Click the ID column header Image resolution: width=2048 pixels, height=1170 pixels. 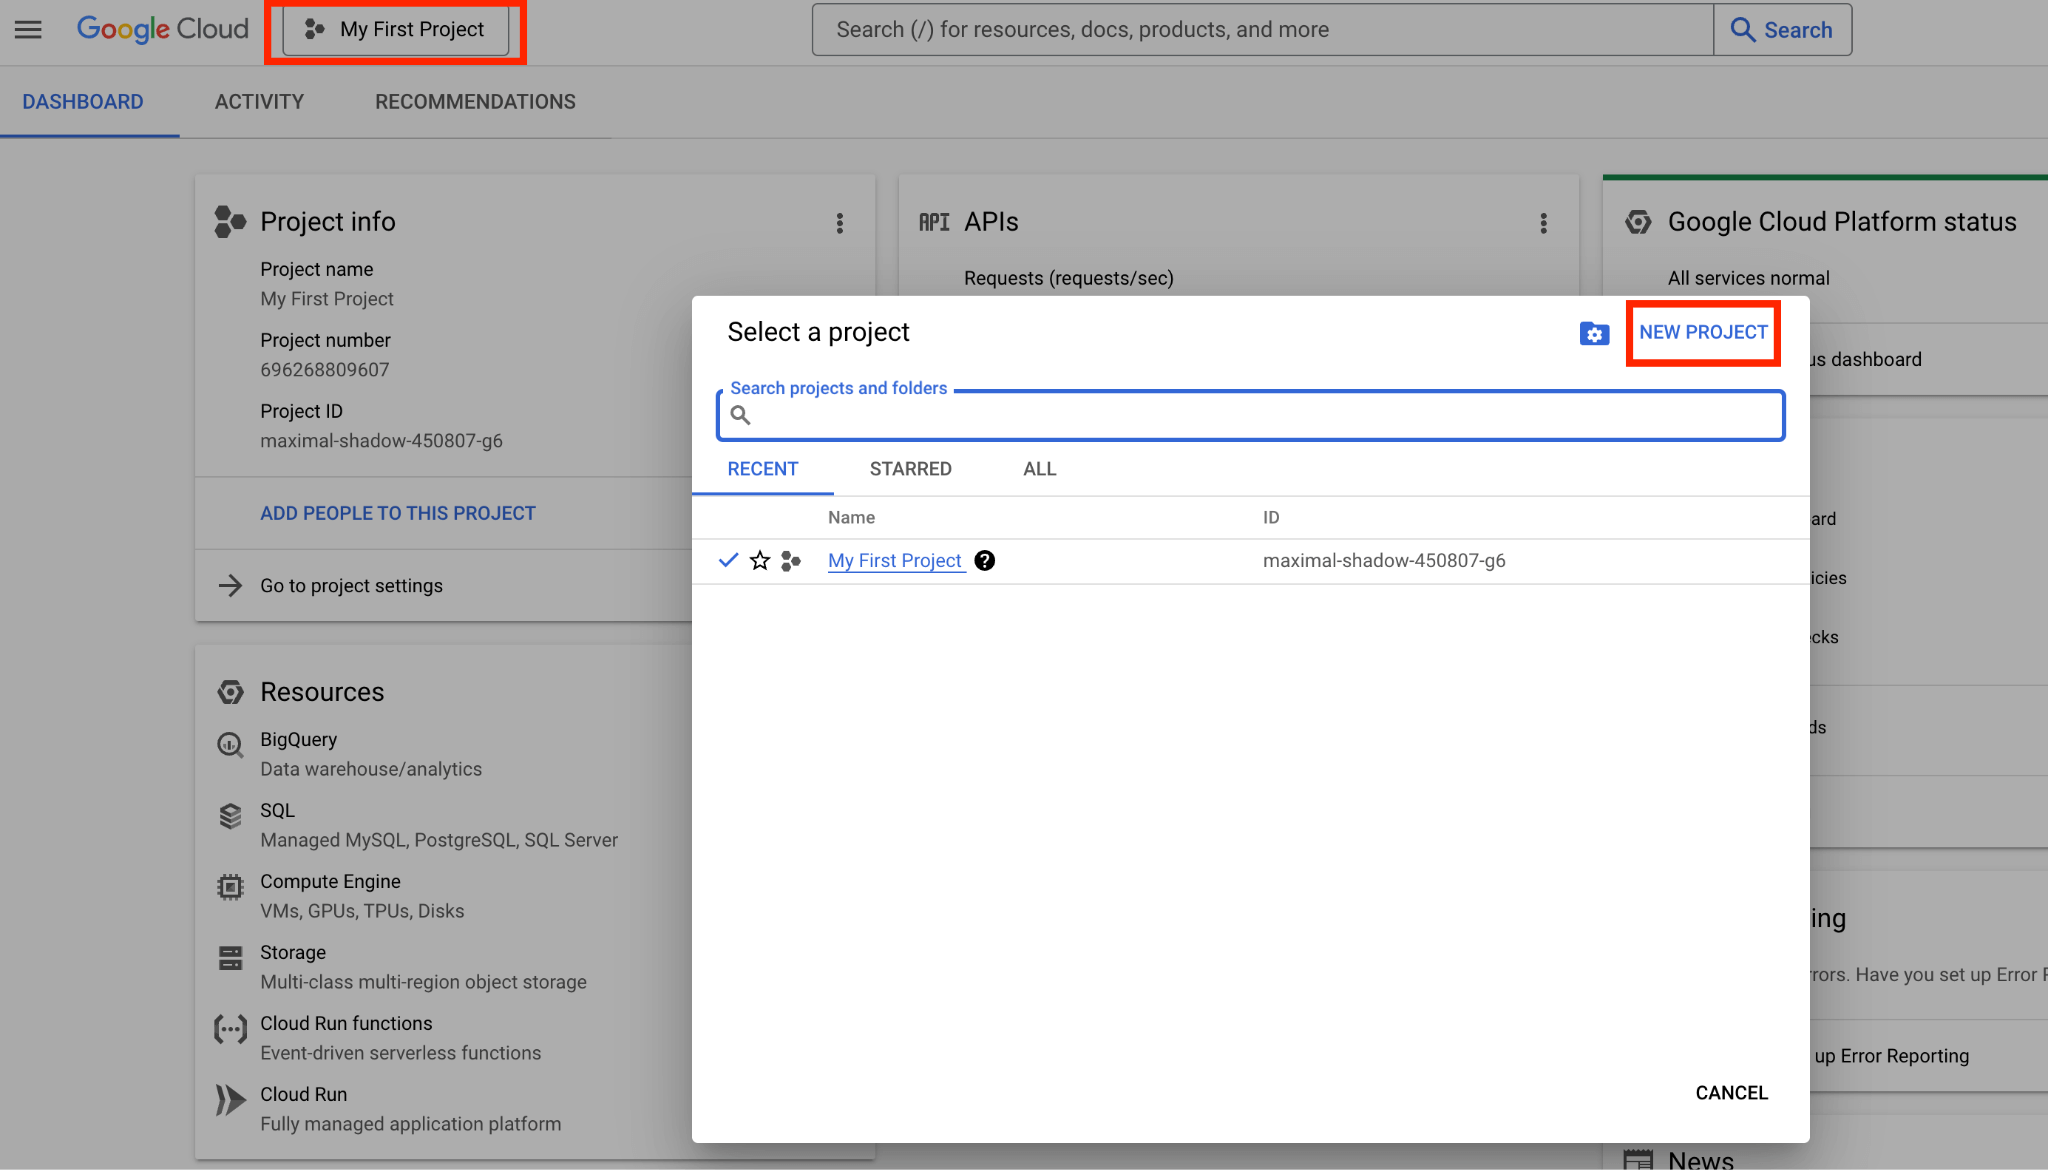[1271, 517]
